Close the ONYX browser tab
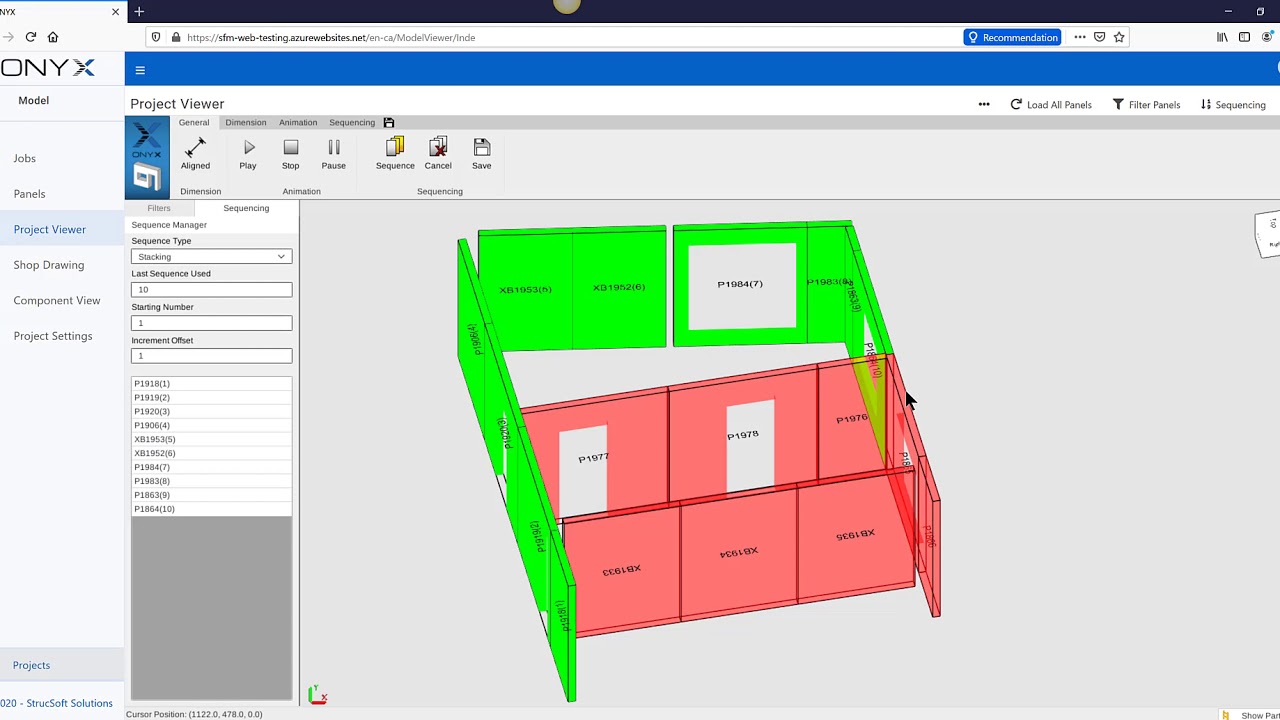The height and width of the screenshot is (720, 1280). coord(115,12)
